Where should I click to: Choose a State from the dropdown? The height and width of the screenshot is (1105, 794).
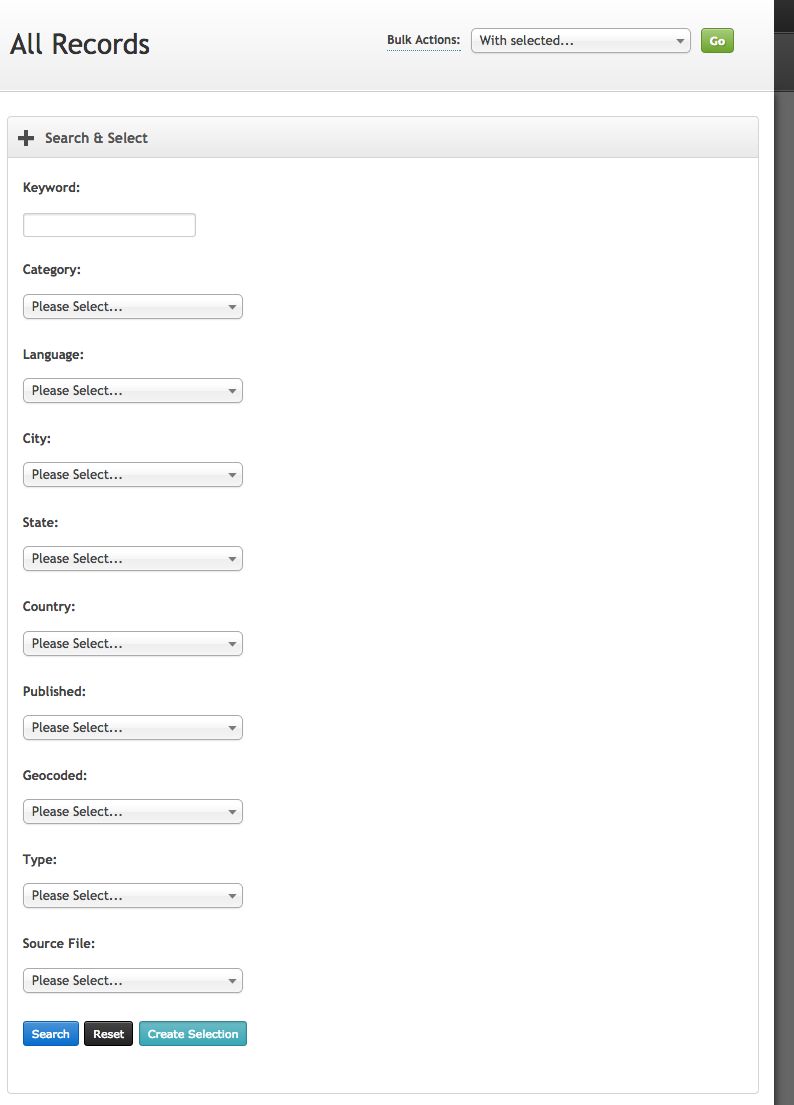click(132, 558)
